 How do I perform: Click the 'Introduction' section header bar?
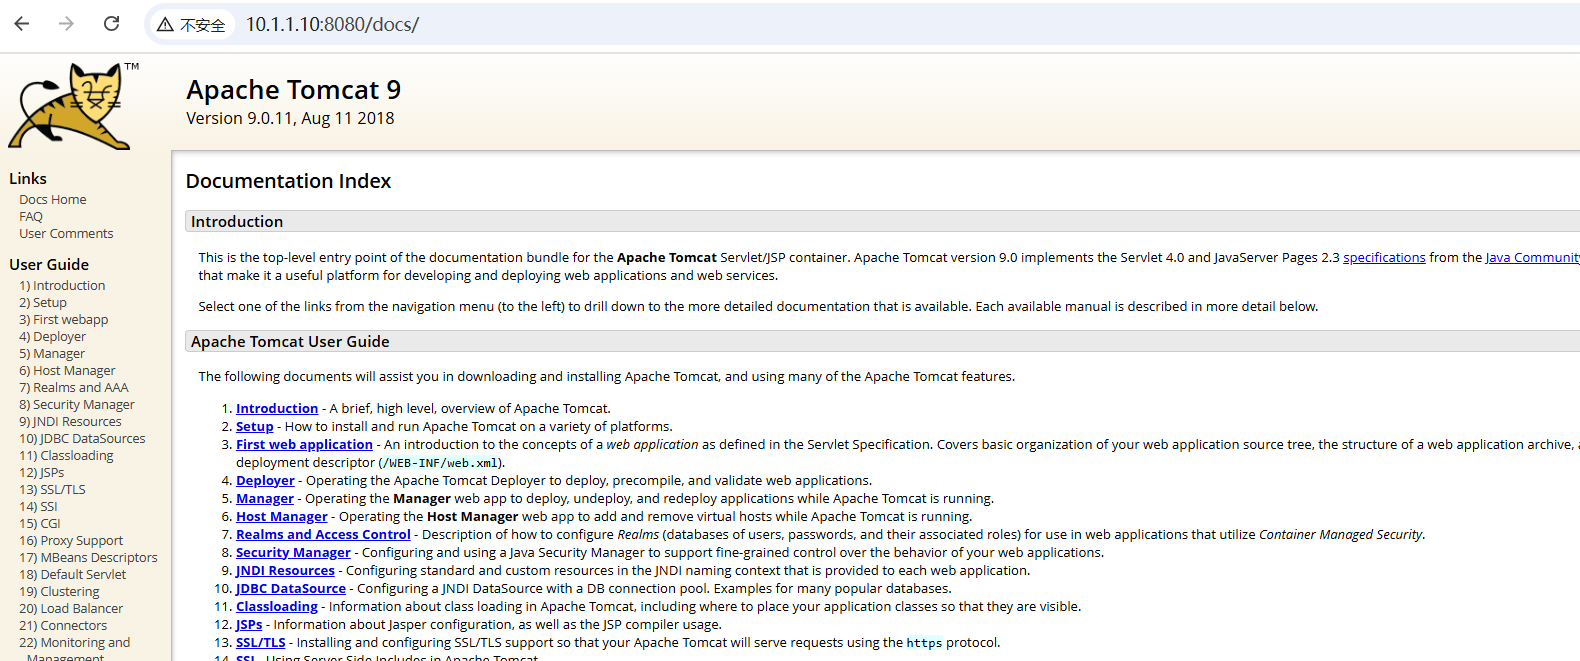click(x=882, y=222)
